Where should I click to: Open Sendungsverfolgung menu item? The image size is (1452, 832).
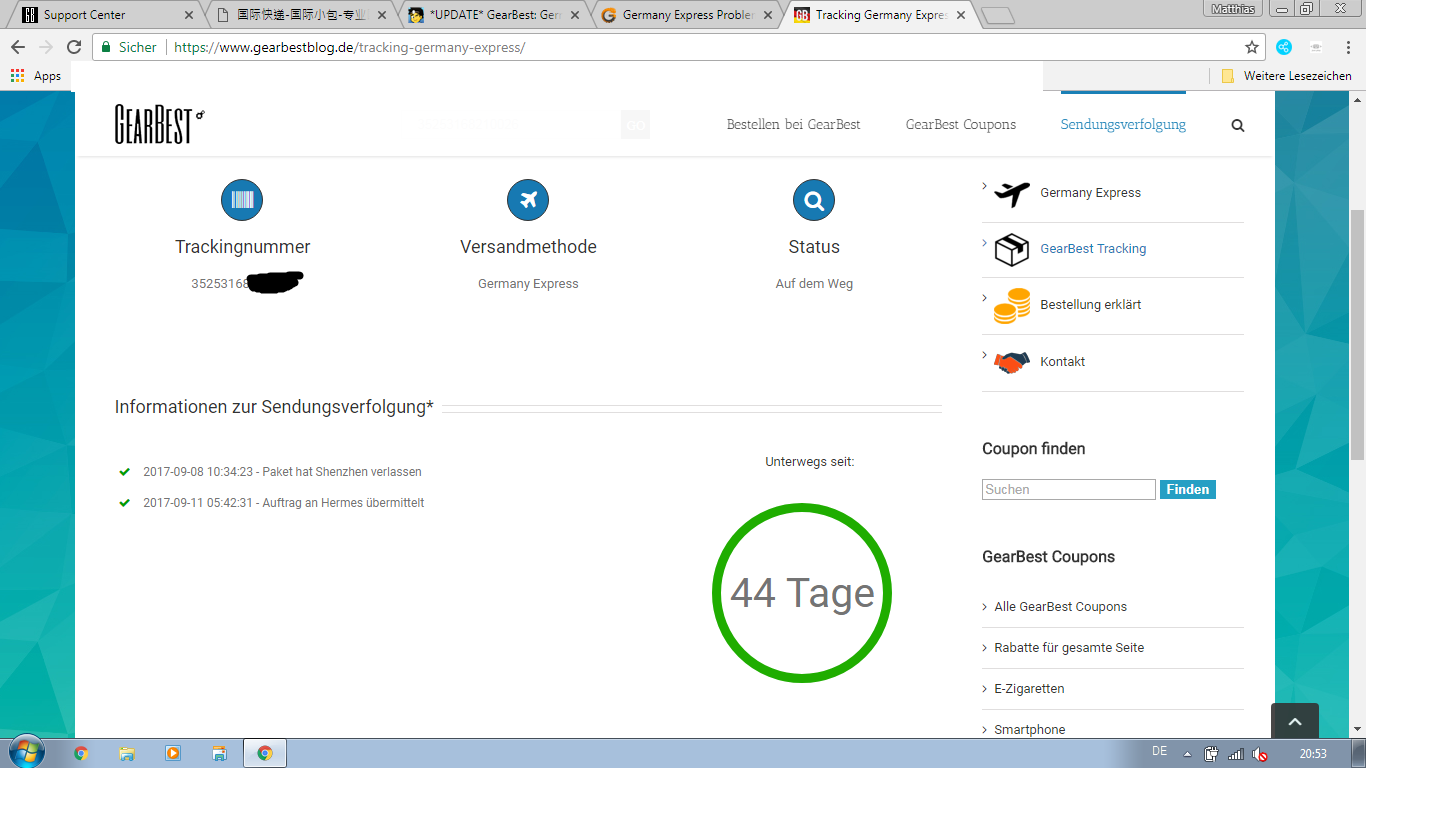pyautogui.click(x=1123, y=125)
